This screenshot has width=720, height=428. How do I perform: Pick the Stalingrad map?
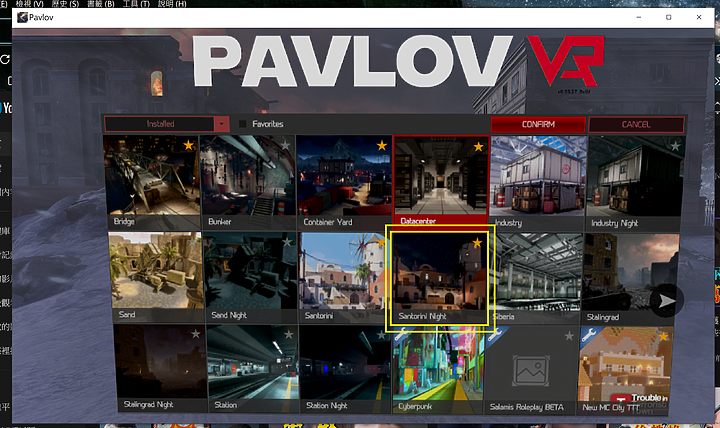point(630,279)
